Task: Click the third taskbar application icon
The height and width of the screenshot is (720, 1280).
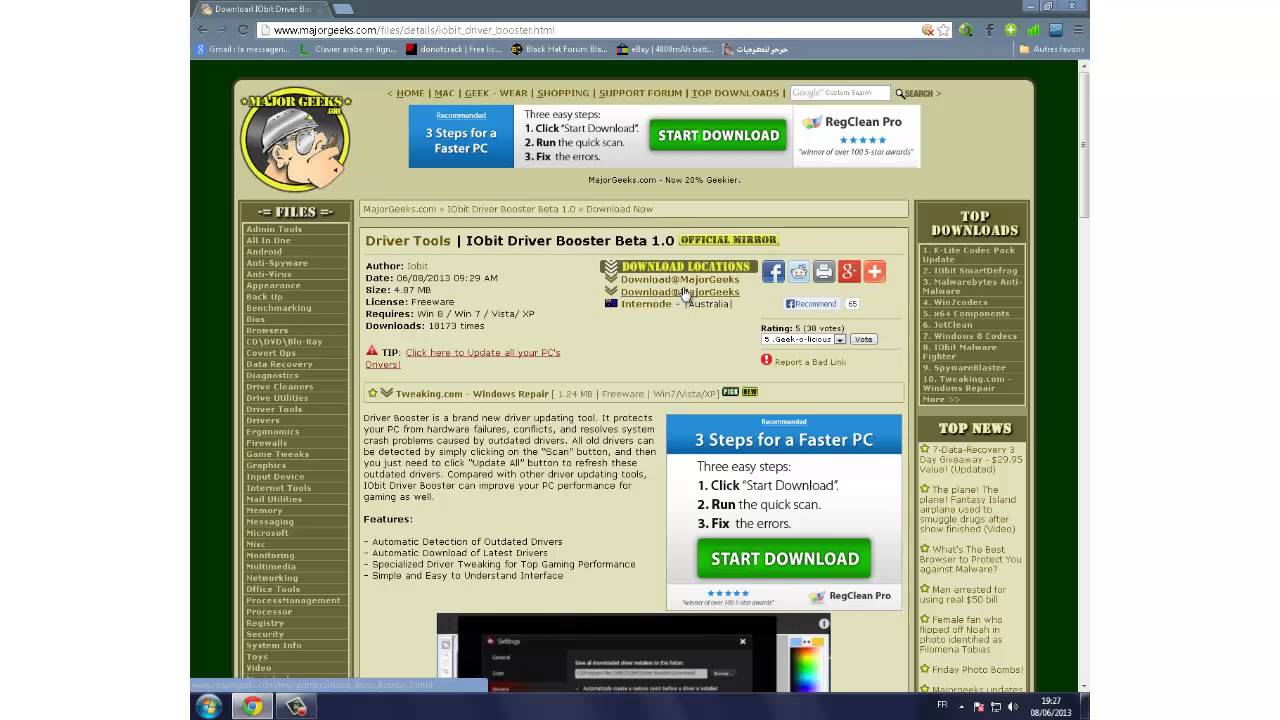Action: (296, 707)
